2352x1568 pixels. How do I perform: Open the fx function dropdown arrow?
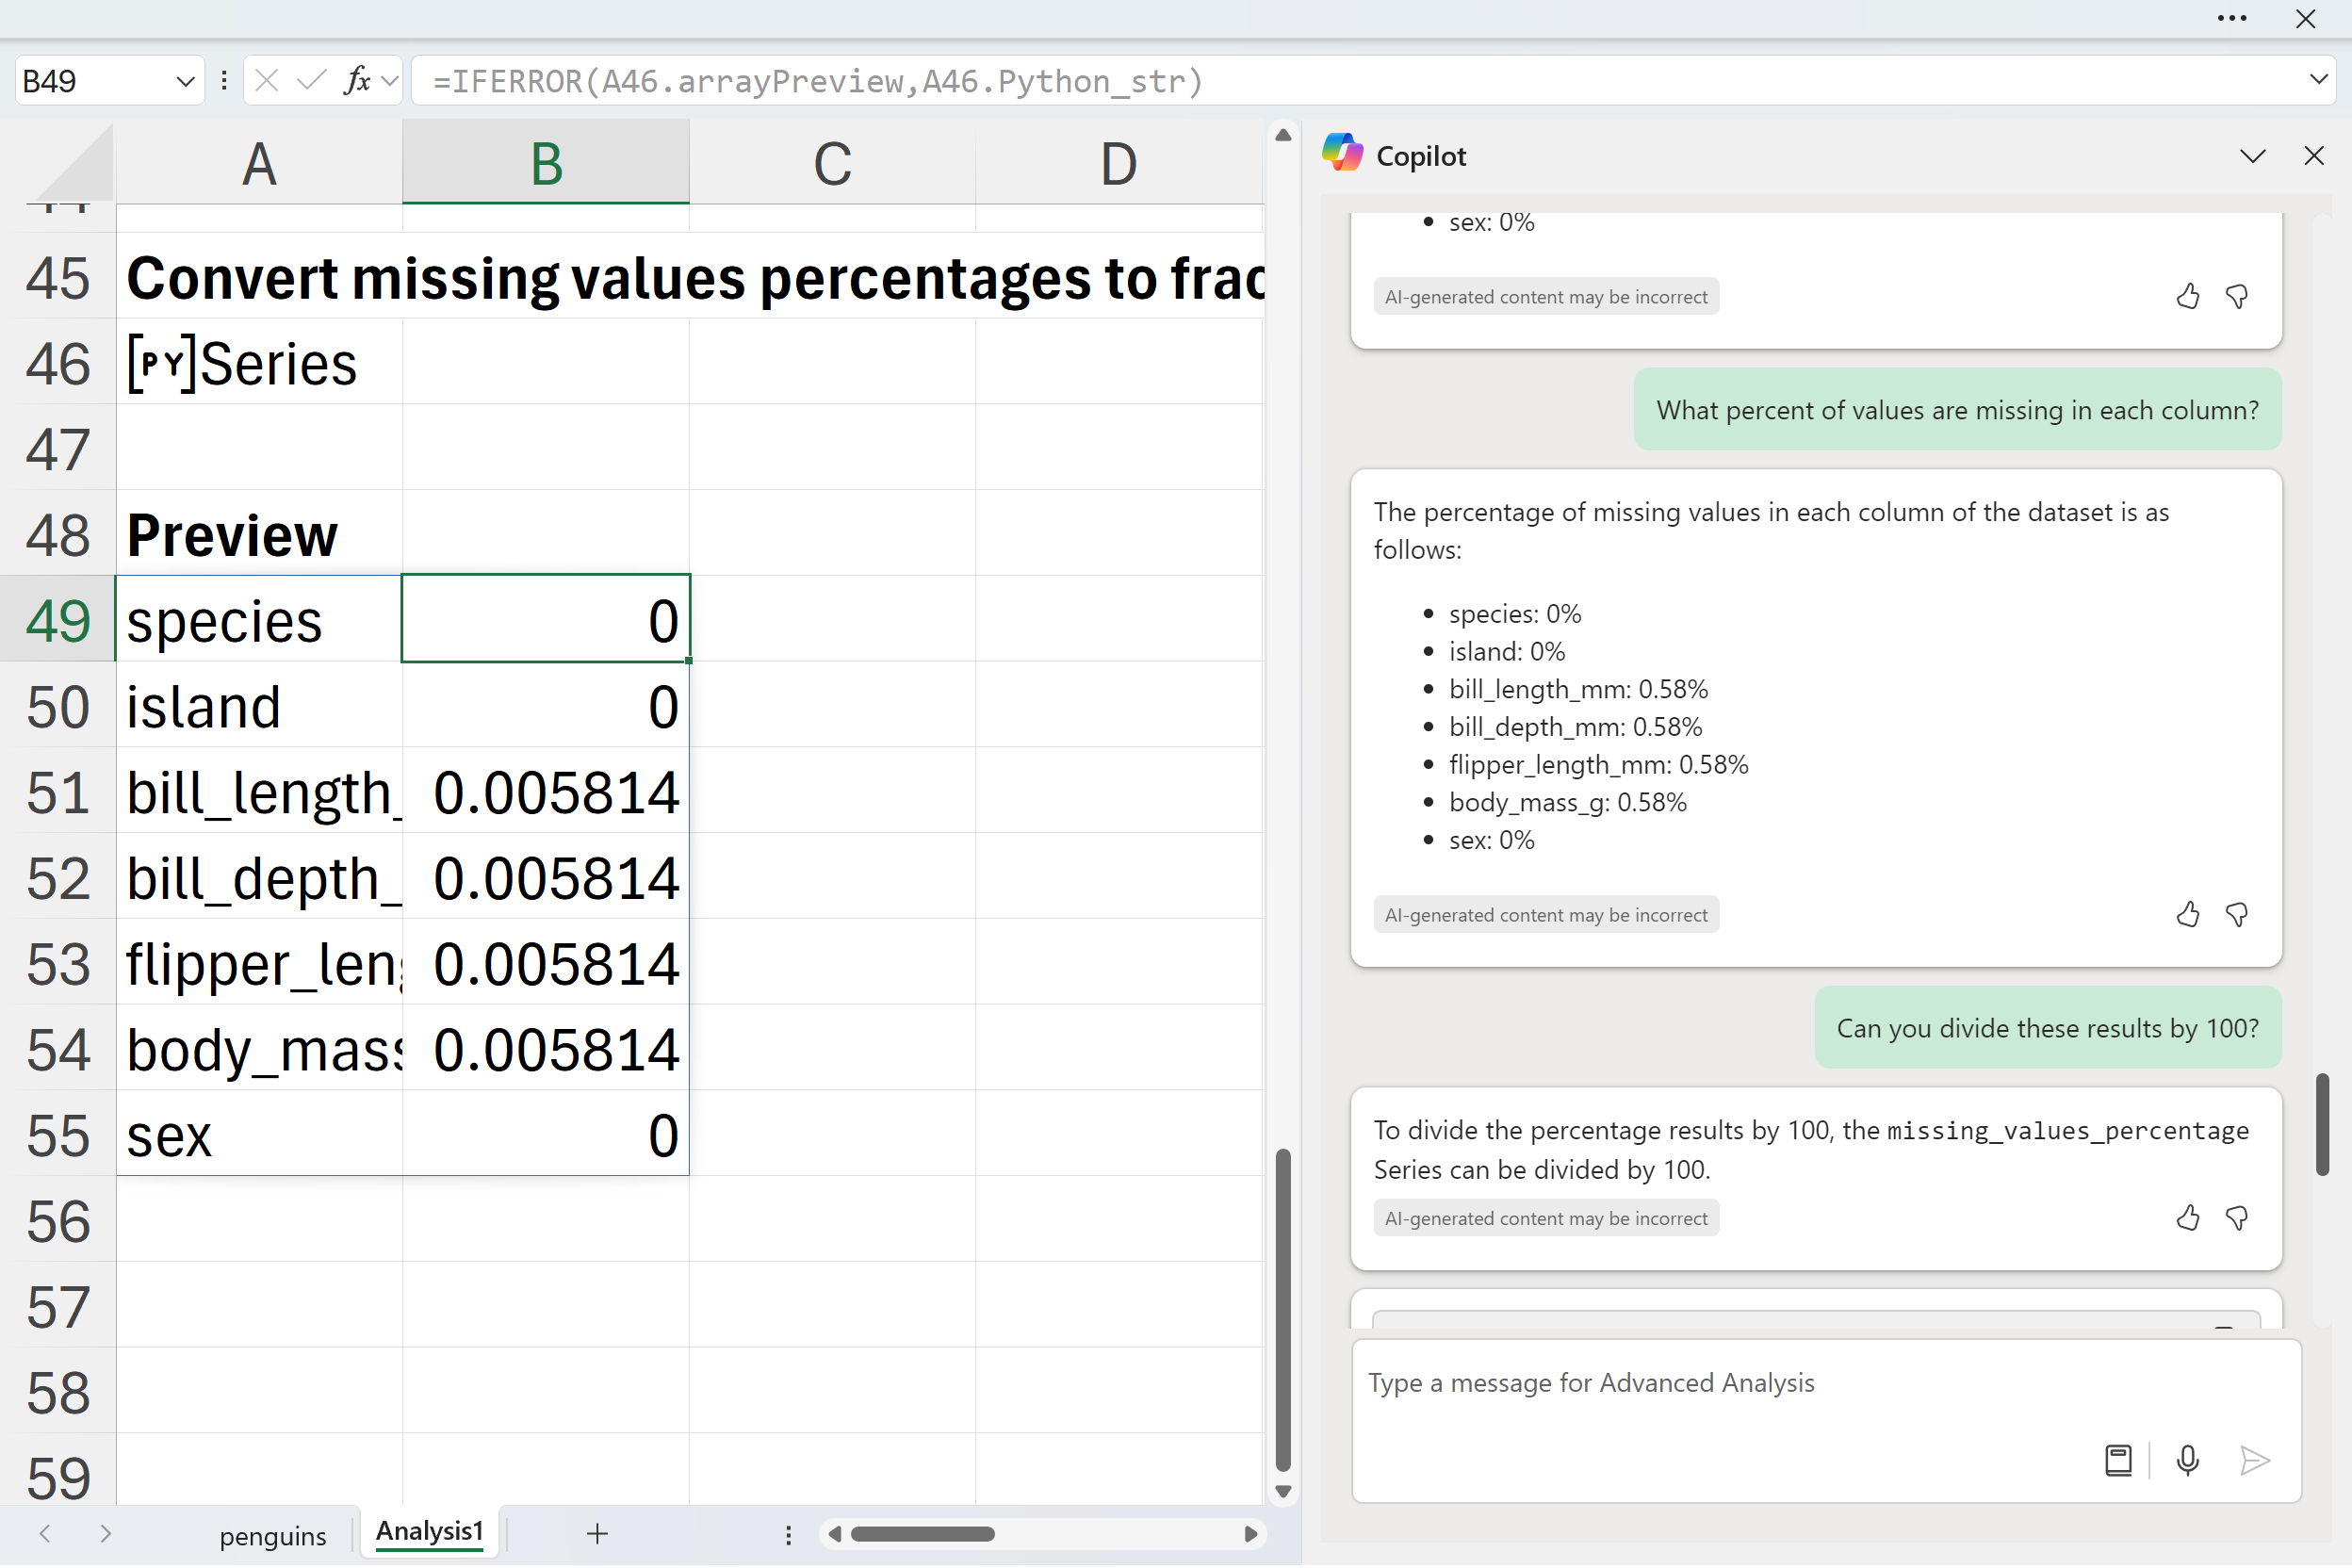click(x=390, y=80)
